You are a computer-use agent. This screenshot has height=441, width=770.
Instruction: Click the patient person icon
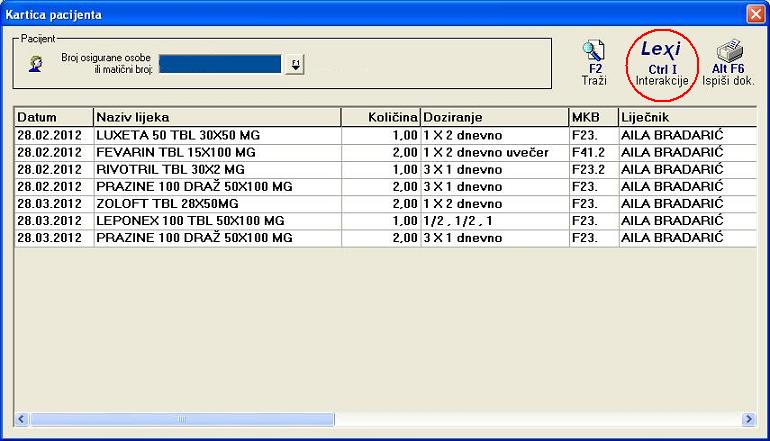[x=35, y=64]
